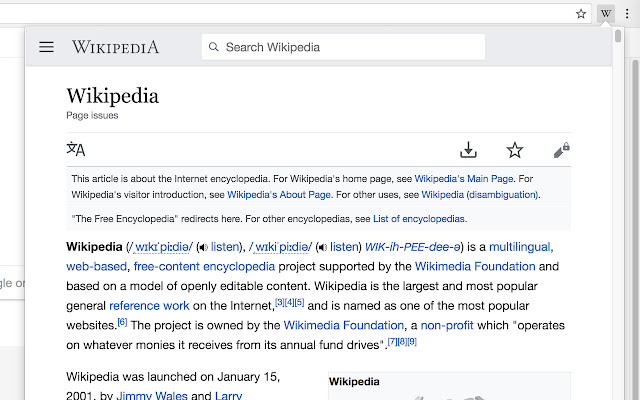
Task: Click the browser page scrollbar behind the popup
Action: point(635,229)
